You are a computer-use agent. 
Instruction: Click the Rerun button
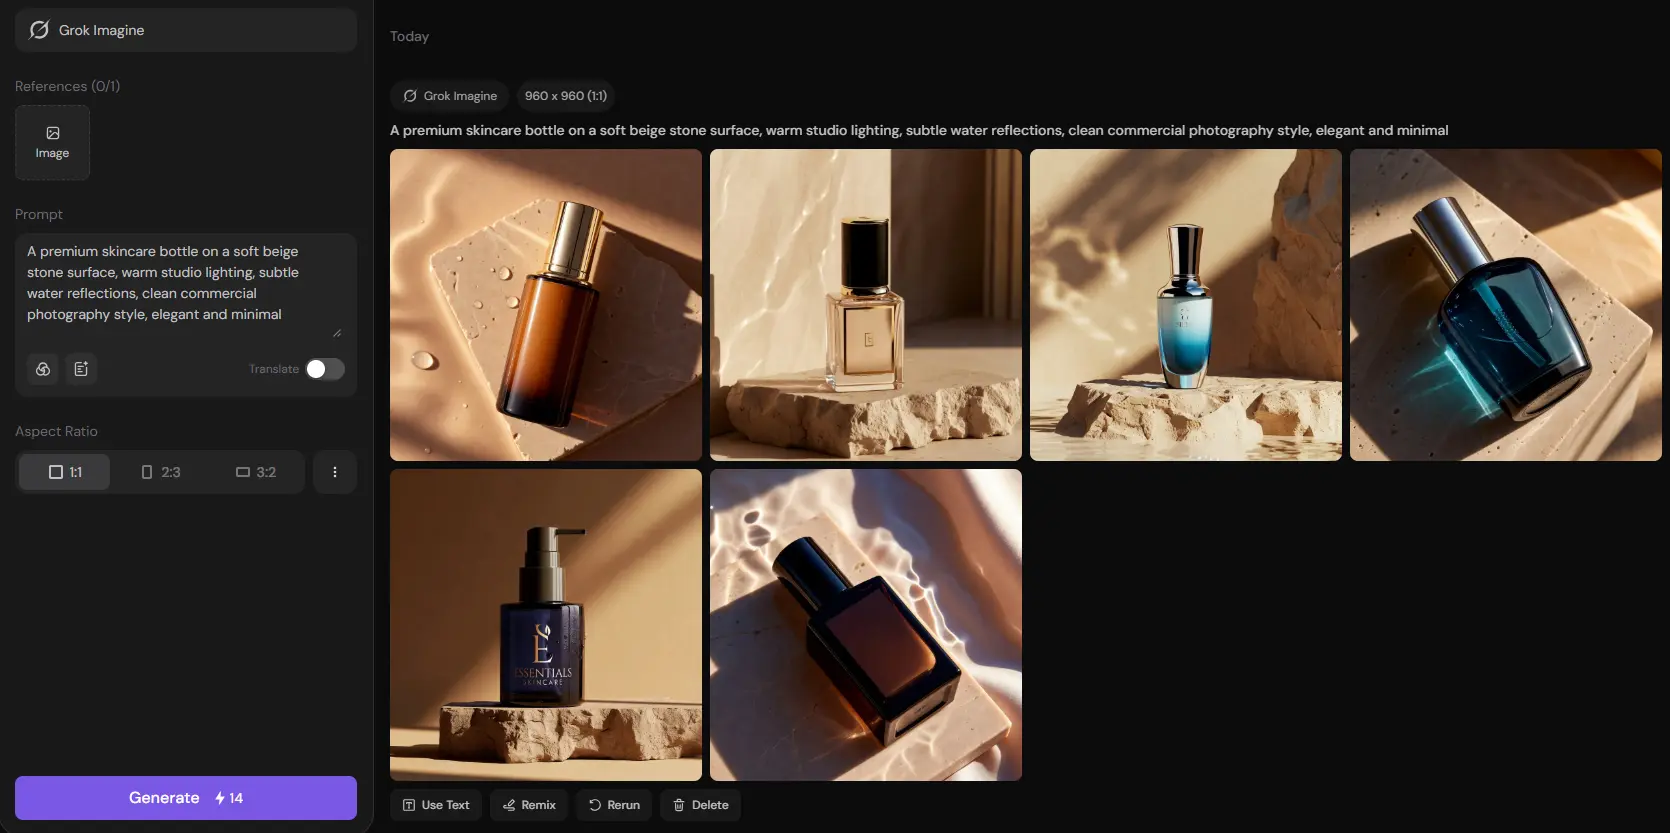click(x=614, y=805)
